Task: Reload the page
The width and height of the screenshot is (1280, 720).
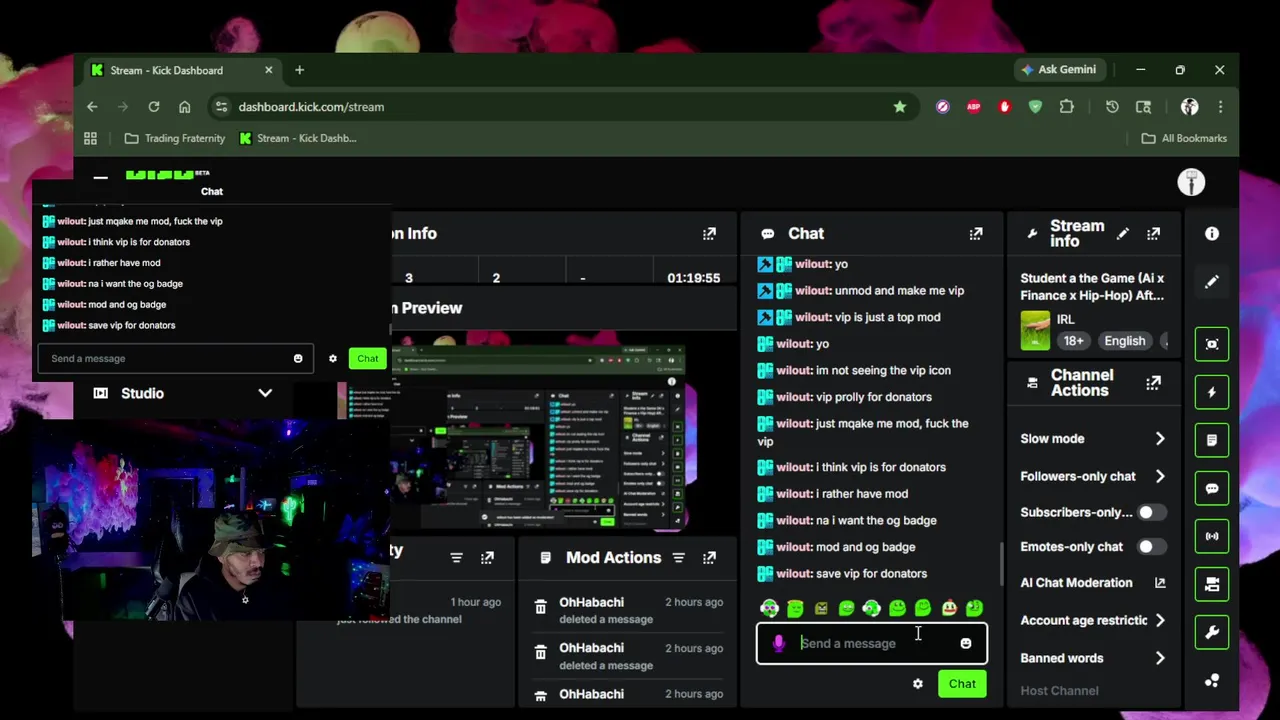Action: coord(154,107)
